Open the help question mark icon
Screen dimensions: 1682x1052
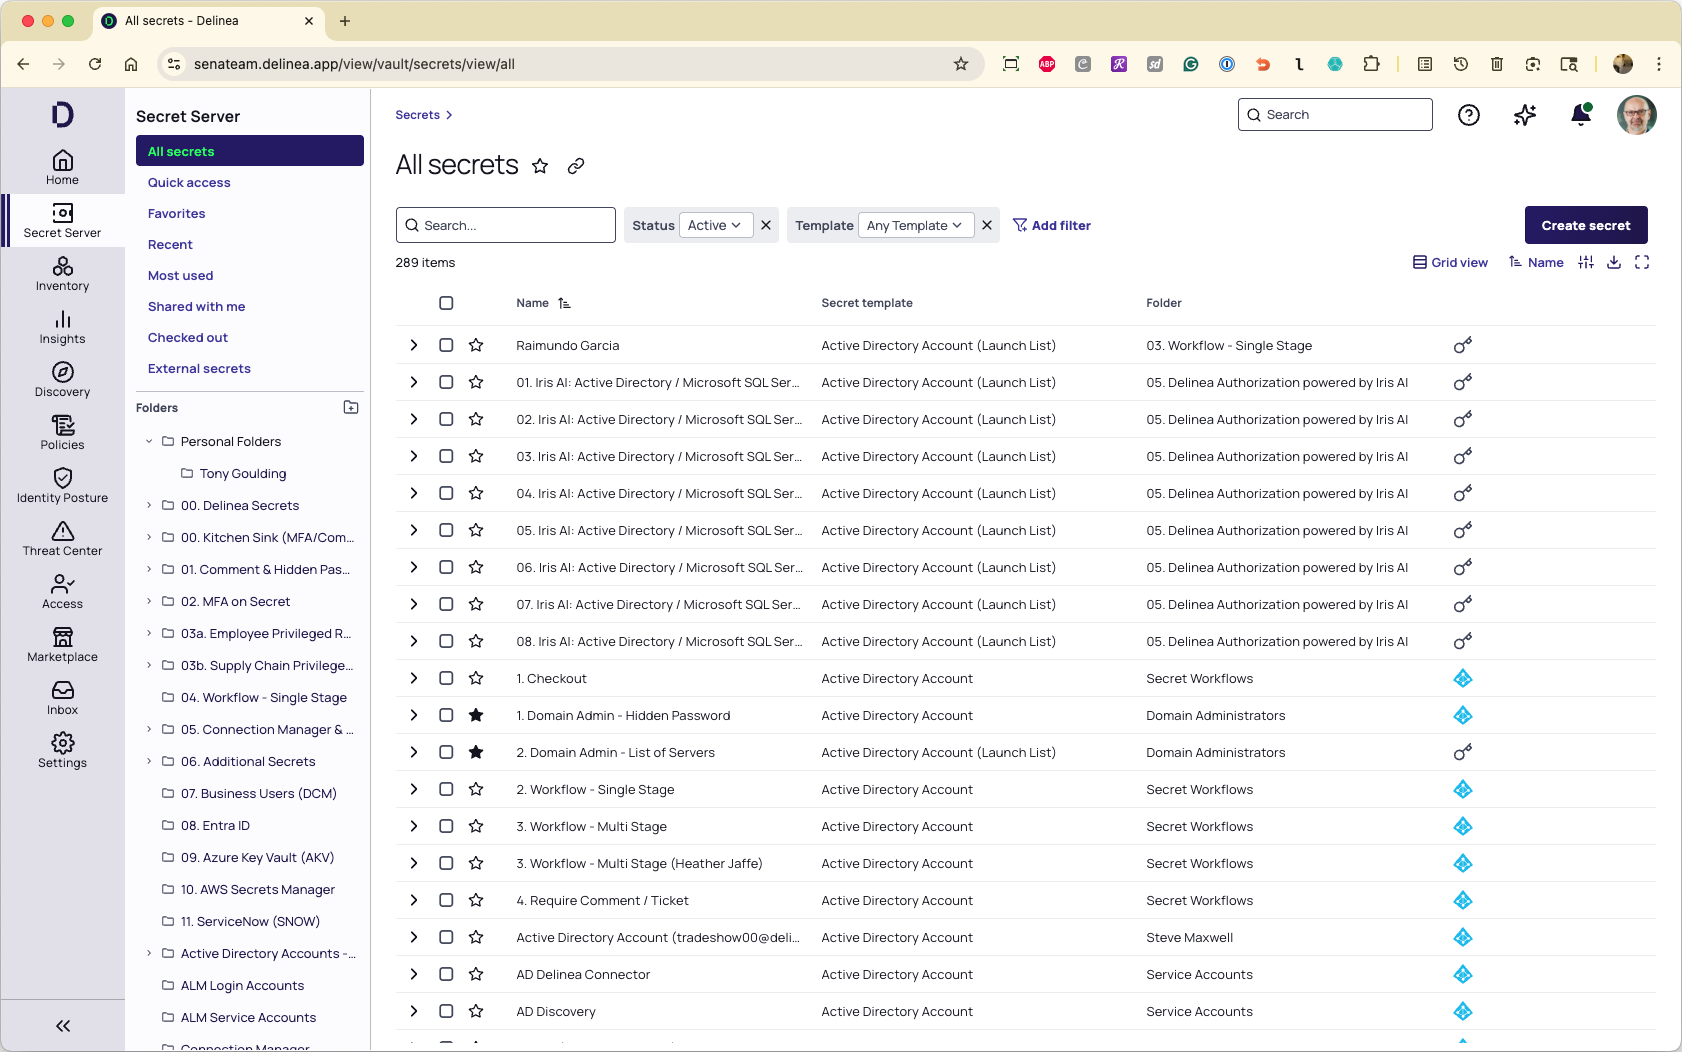point(1469,115)
